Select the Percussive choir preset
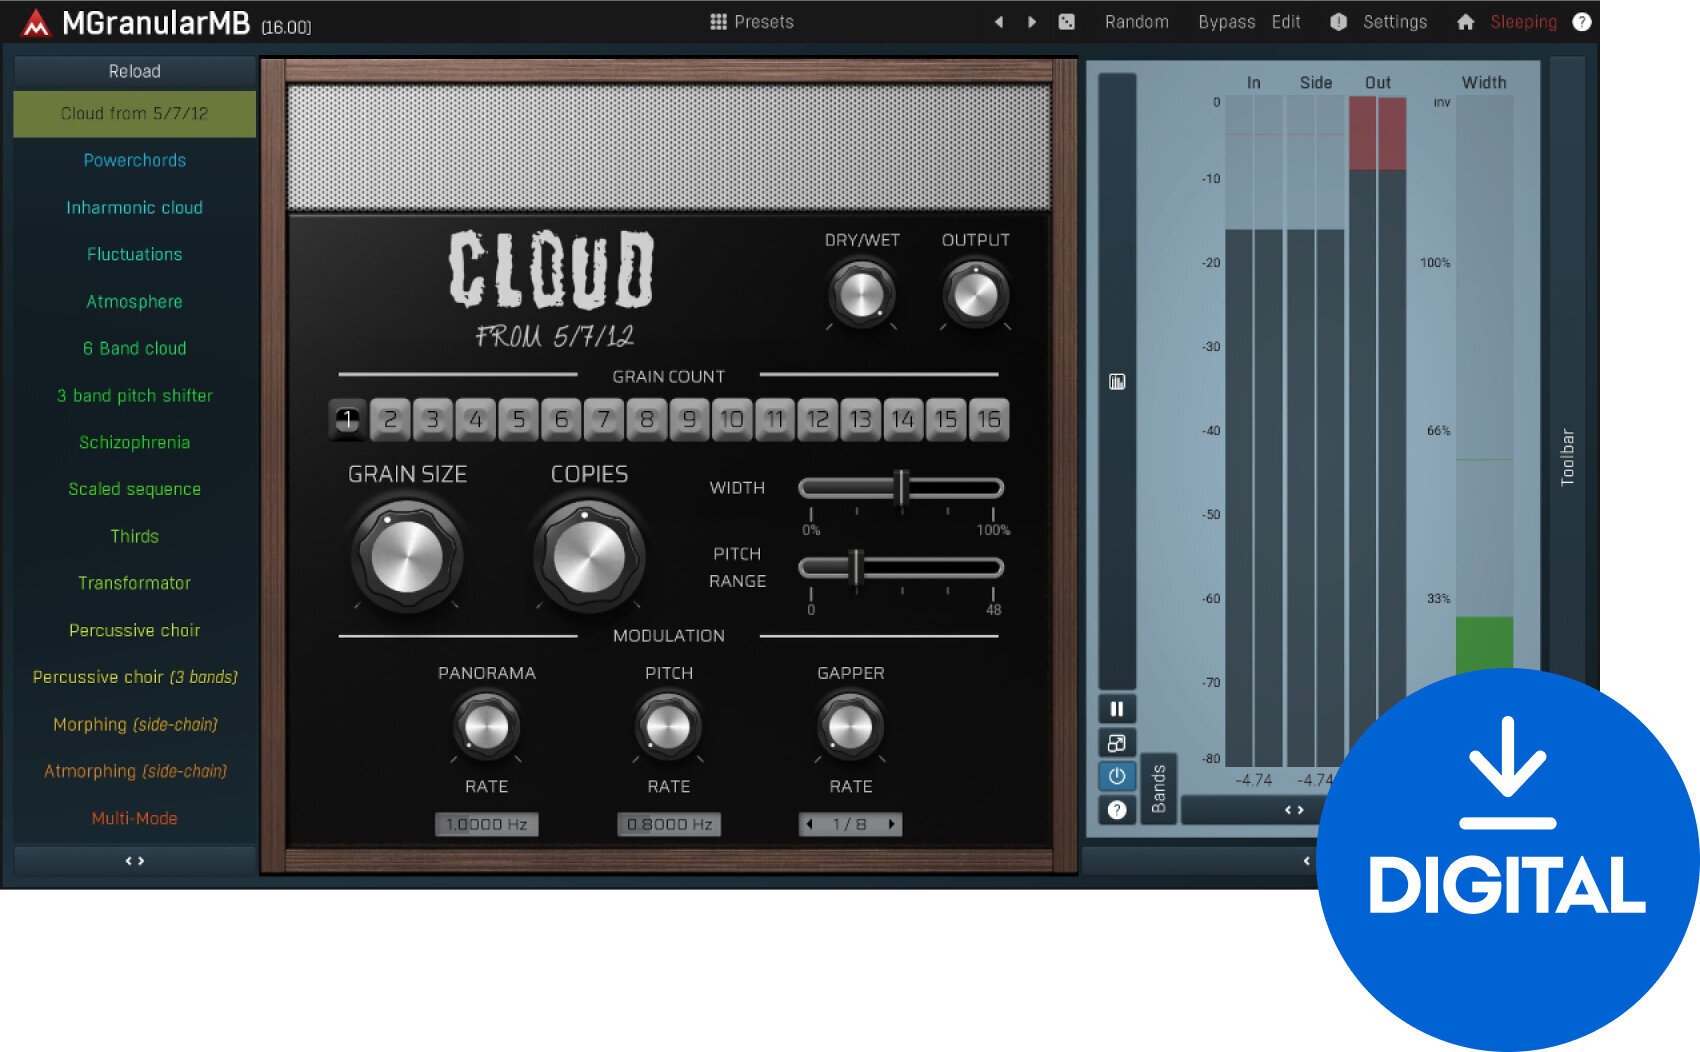The width and height of the screenshot is (1700, 1052). pos(134,630)
